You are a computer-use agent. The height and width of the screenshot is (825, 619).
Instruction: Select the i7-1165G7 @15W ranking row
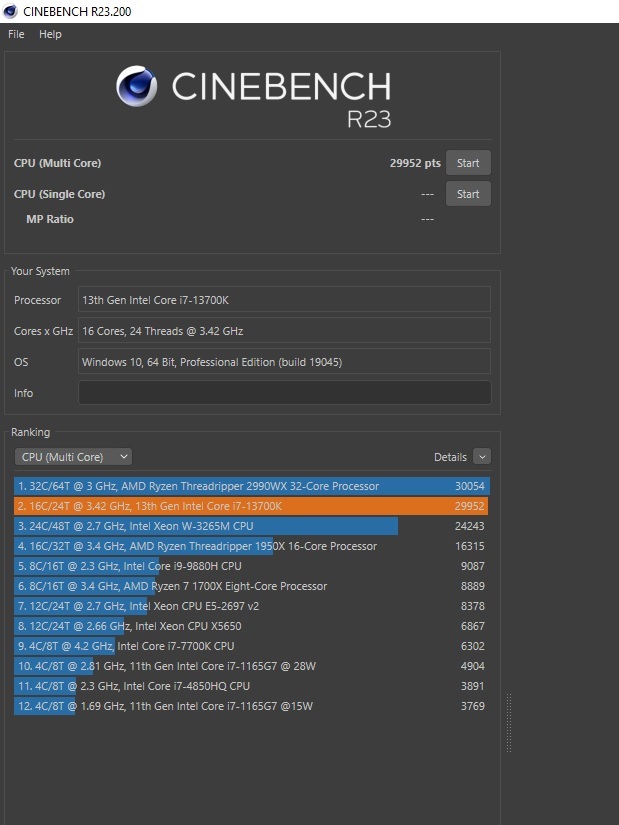pos(252,706)
